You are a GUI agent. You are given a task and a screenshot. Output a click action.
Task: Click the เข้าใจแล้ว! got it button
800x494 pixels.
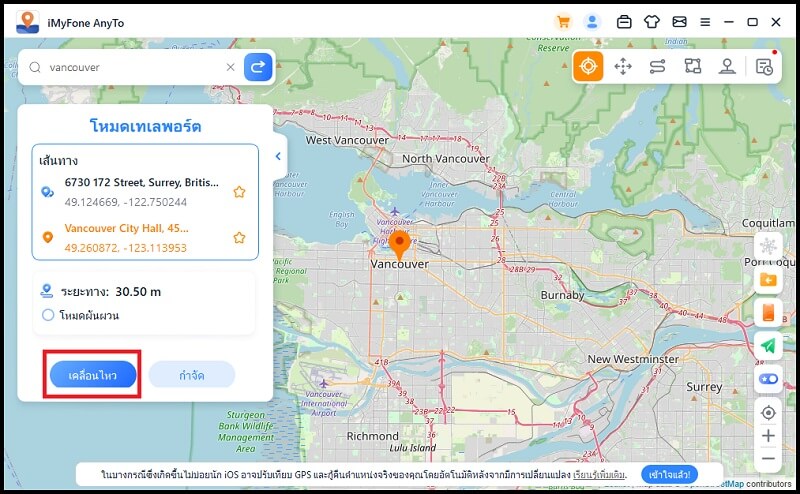[669, 475]
